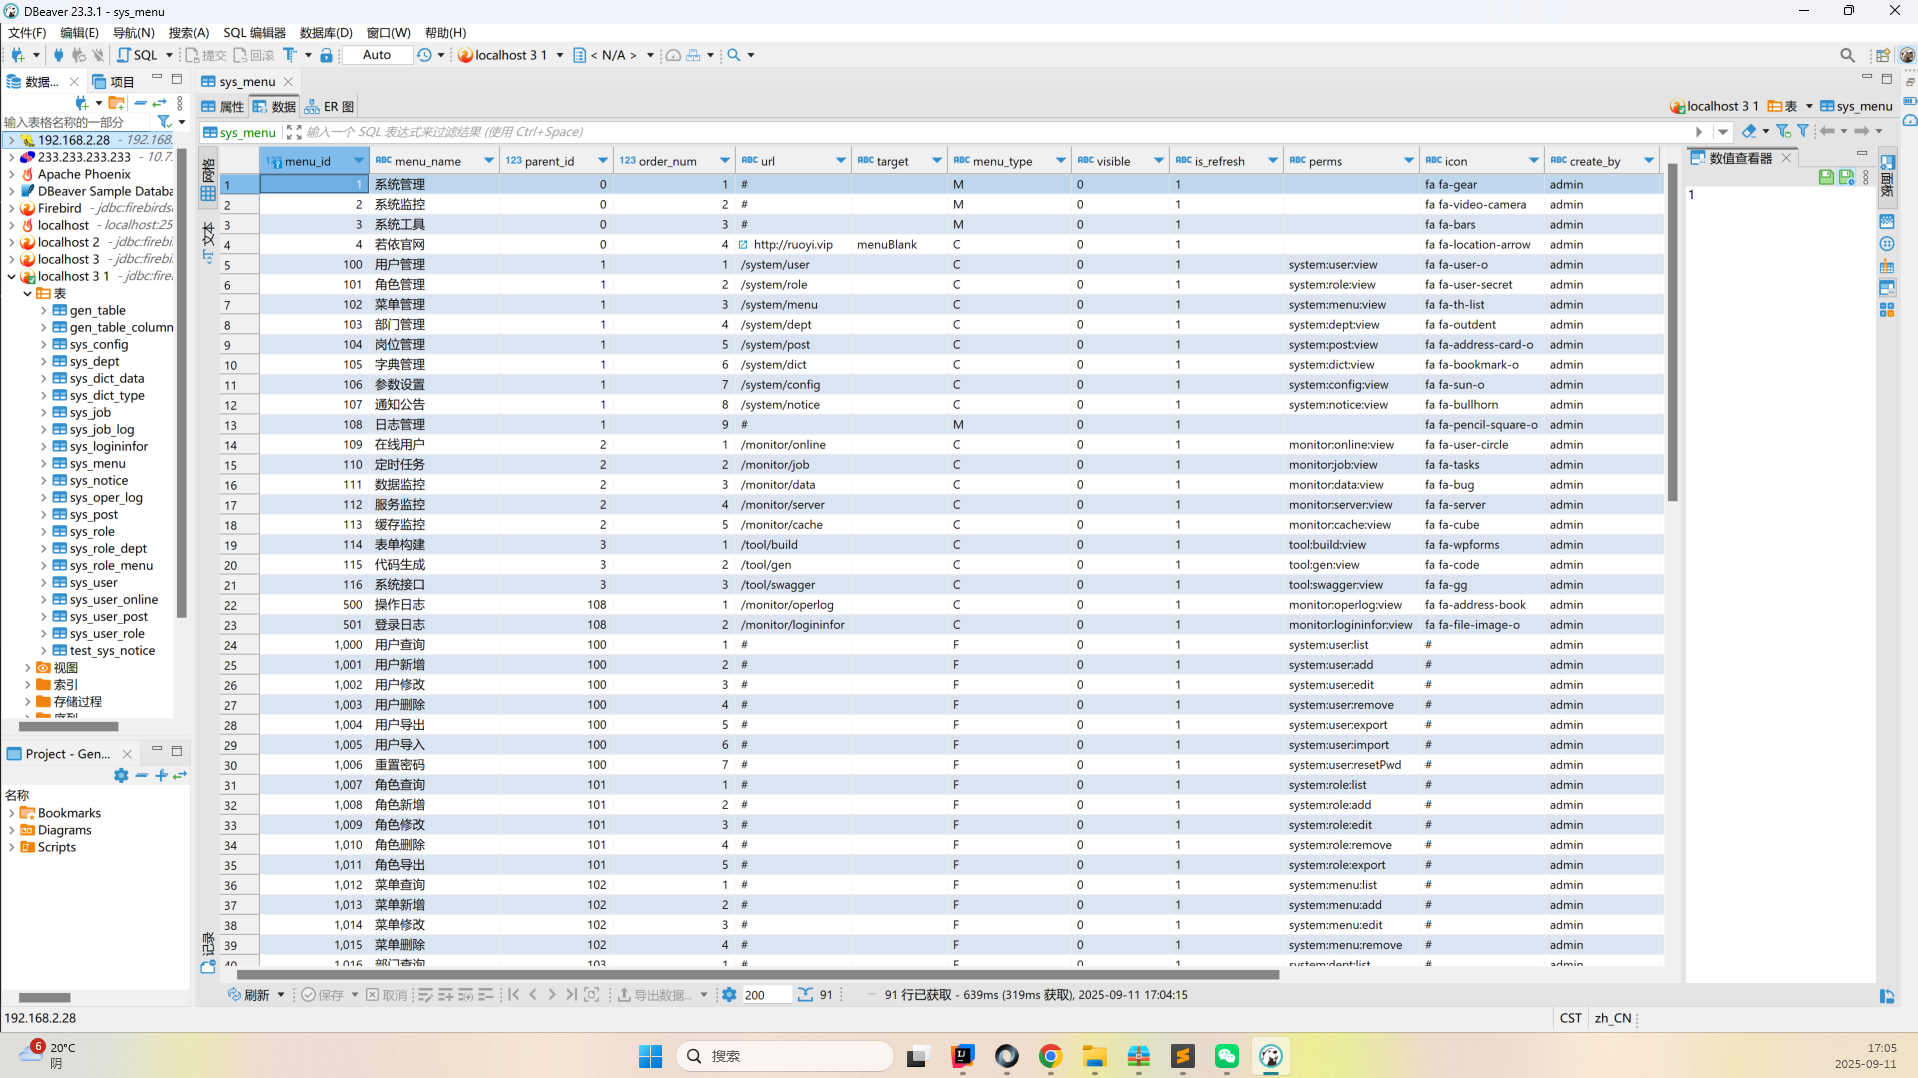Click the custom filters funnel icon
The image size is (1918, 1078).
click(x=1803, y=131)
